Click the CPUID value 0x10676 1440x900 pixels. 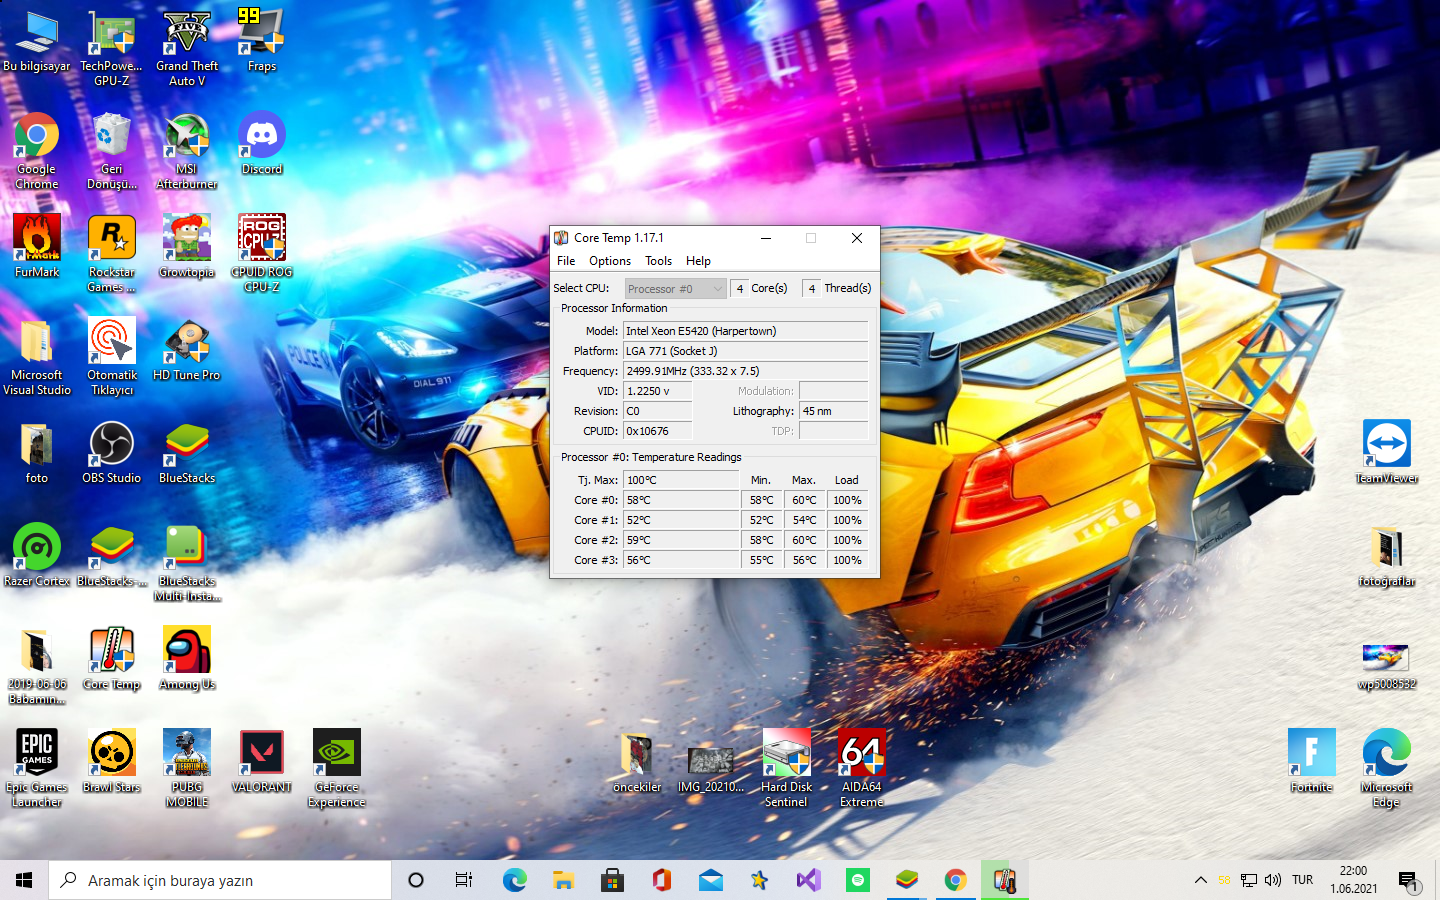[x=657, y=431]
